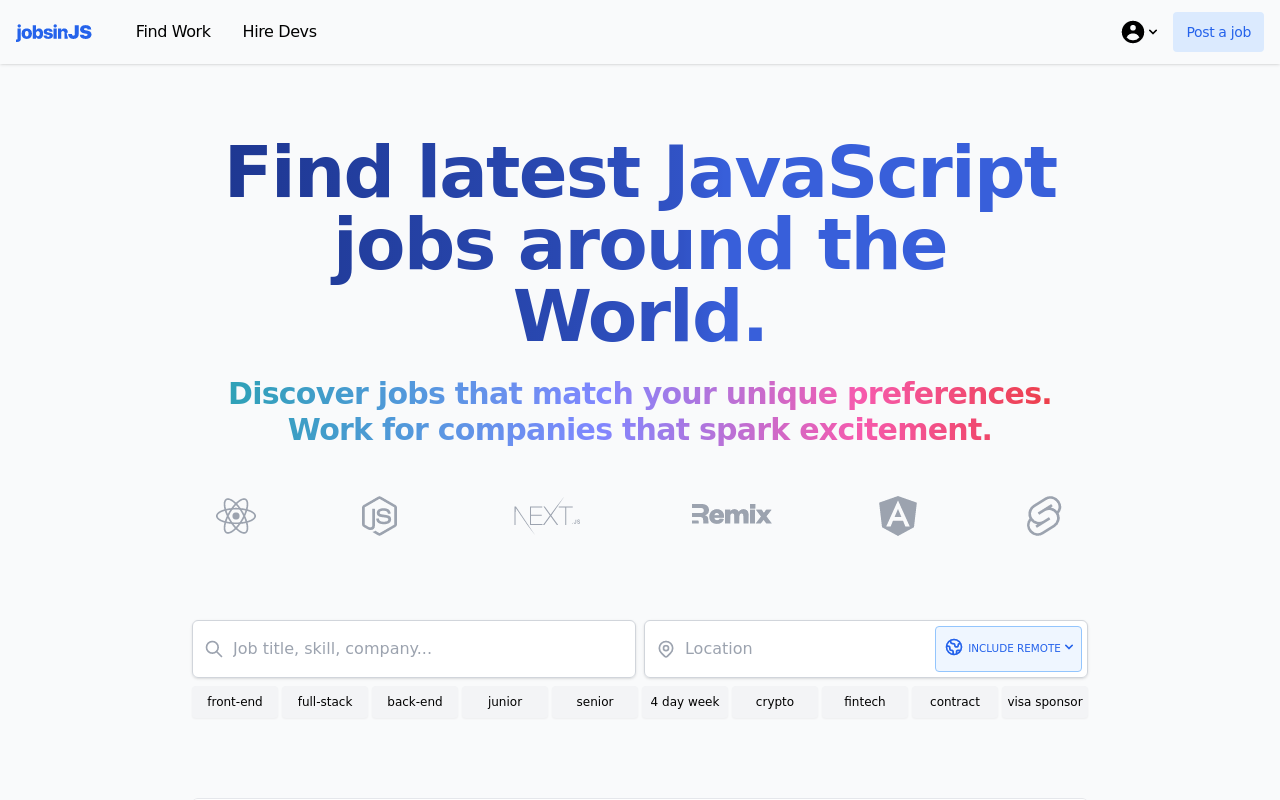Filter by the front-end tag

235,702
